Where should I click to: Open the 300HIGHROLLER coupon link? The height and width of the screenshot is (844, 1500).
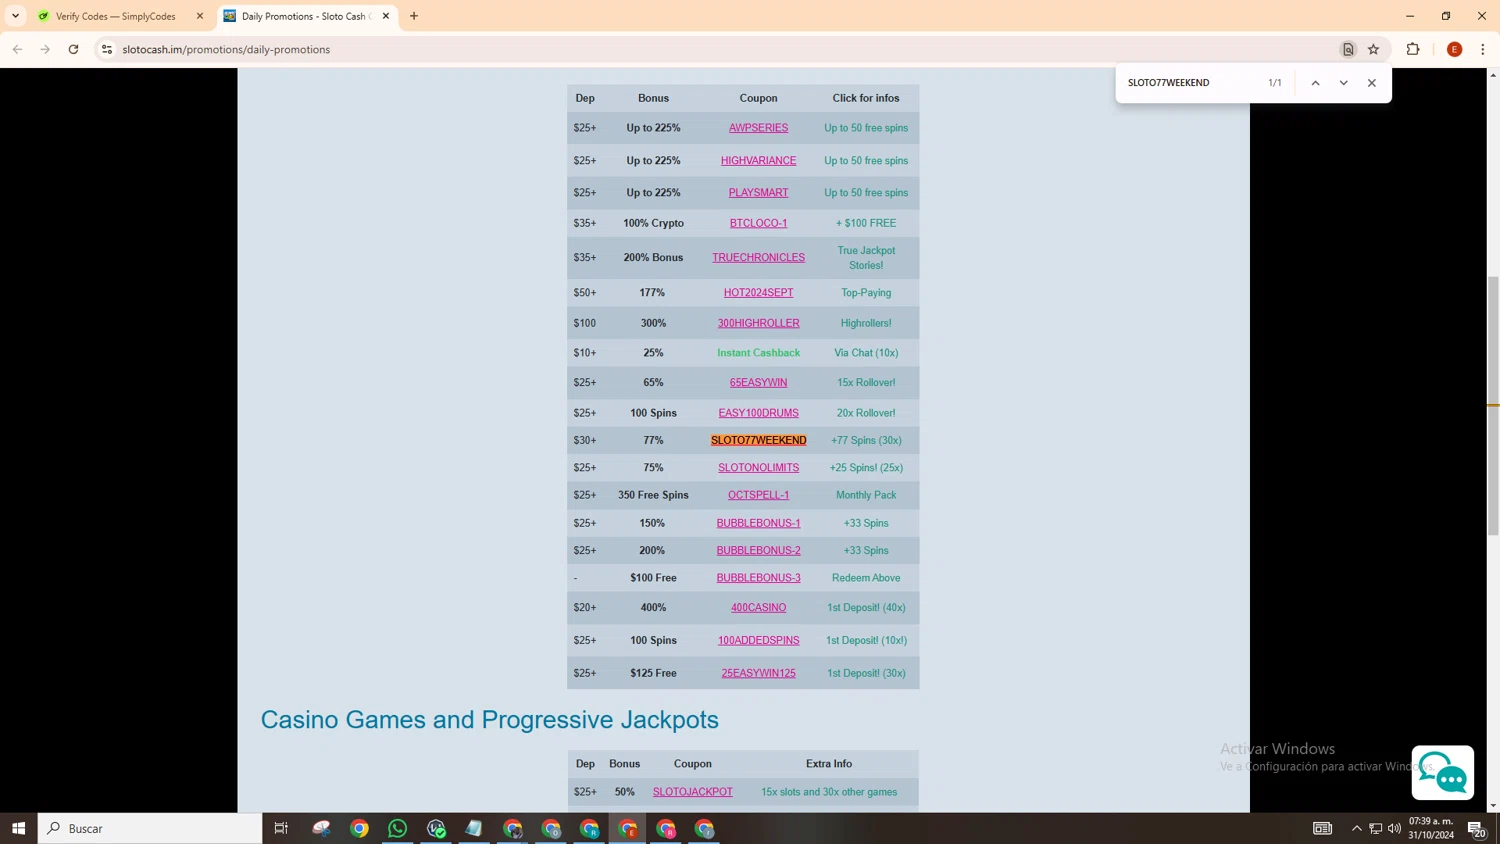point(758,323)
